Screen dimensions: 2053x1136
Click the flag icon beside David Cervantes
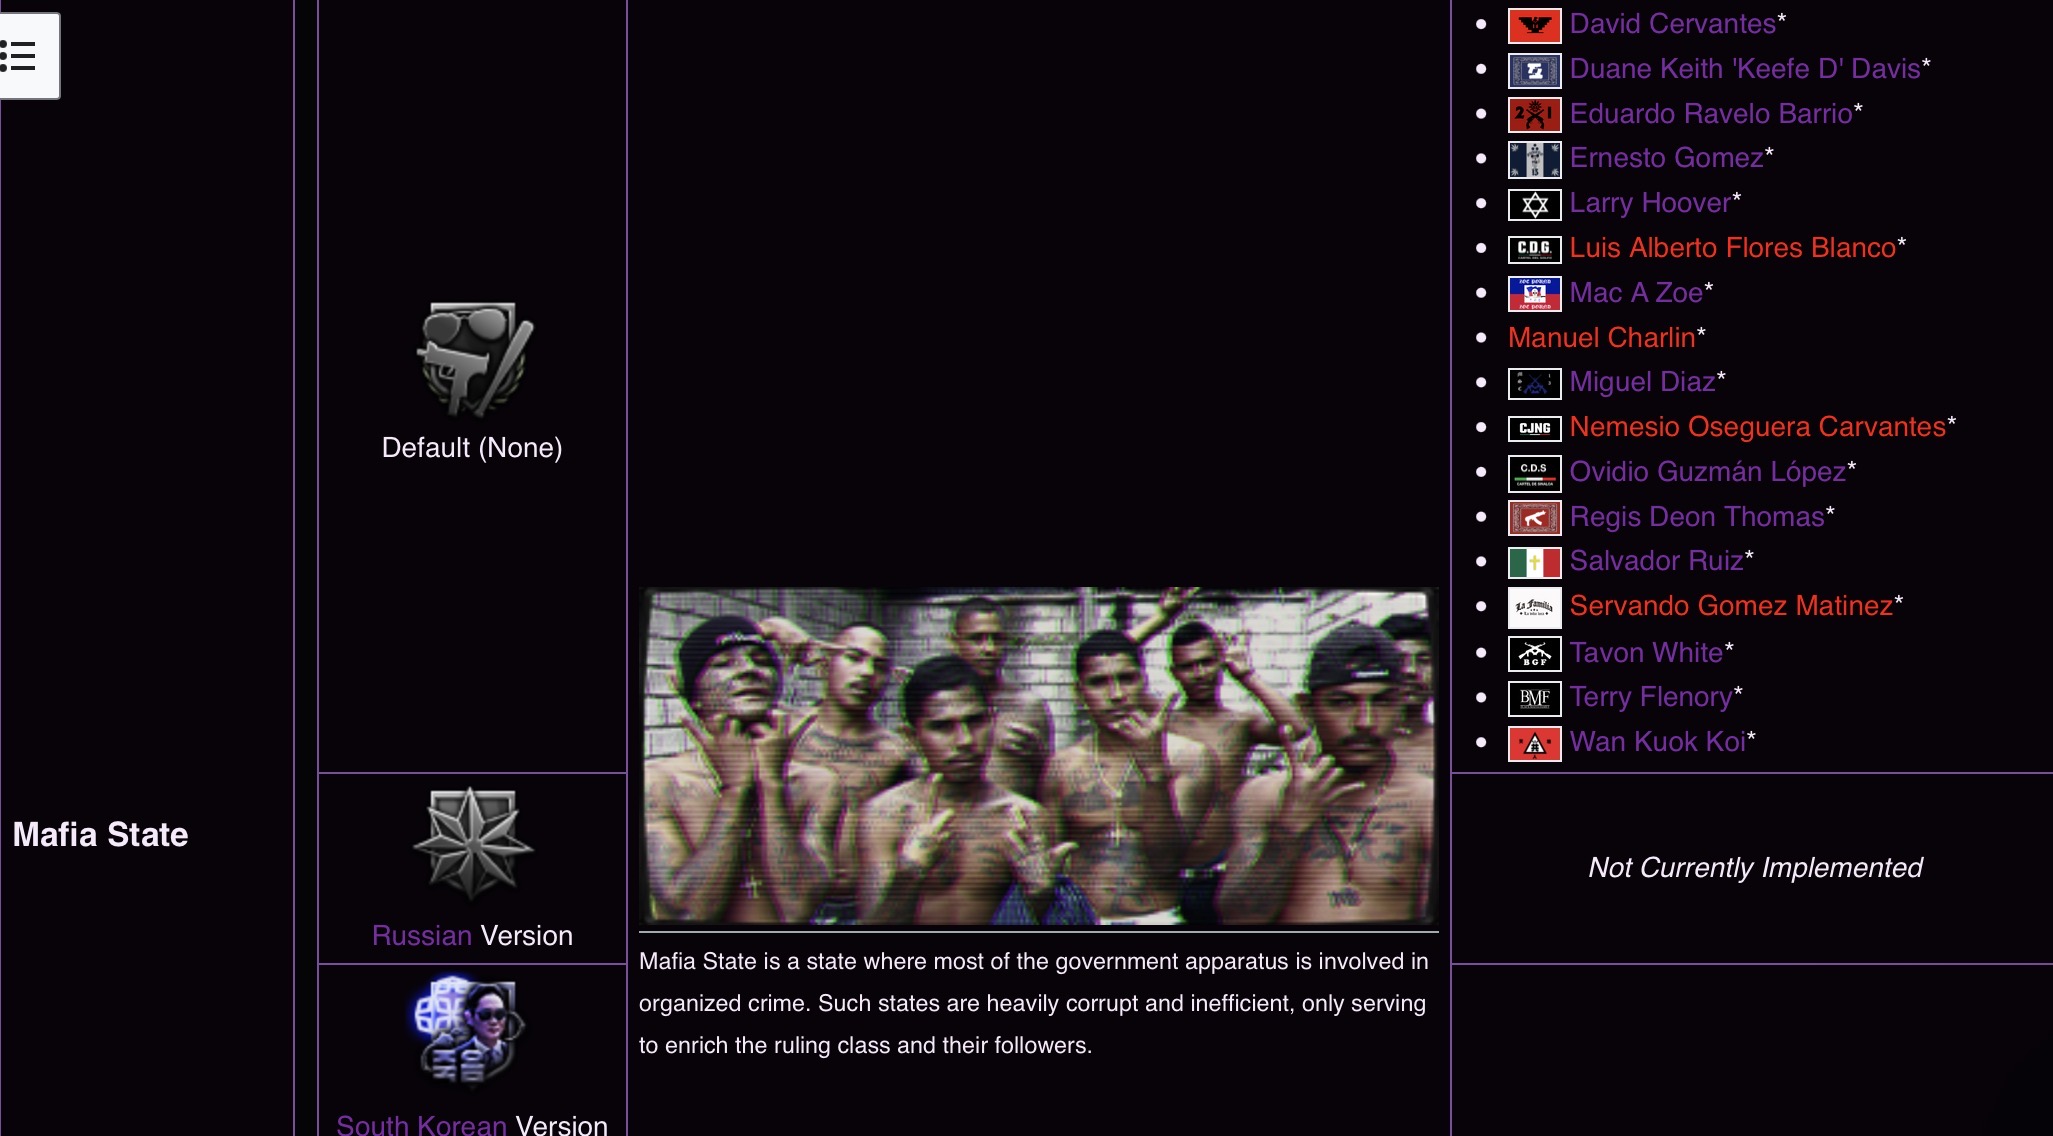pos(1533,25)
